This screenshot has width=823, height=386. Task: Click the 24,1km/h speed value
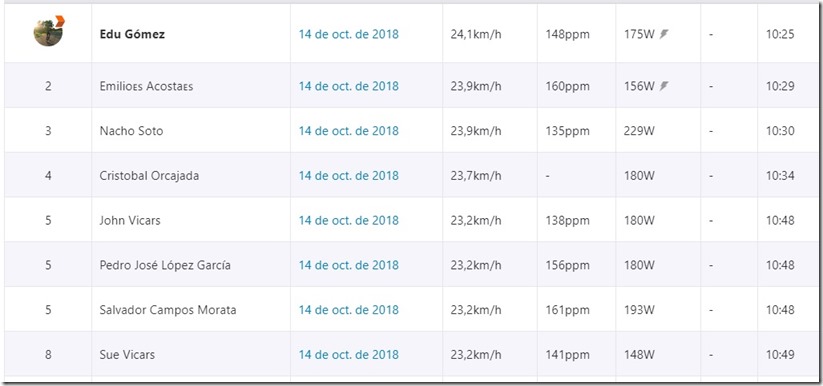click(x=476, y=35)
